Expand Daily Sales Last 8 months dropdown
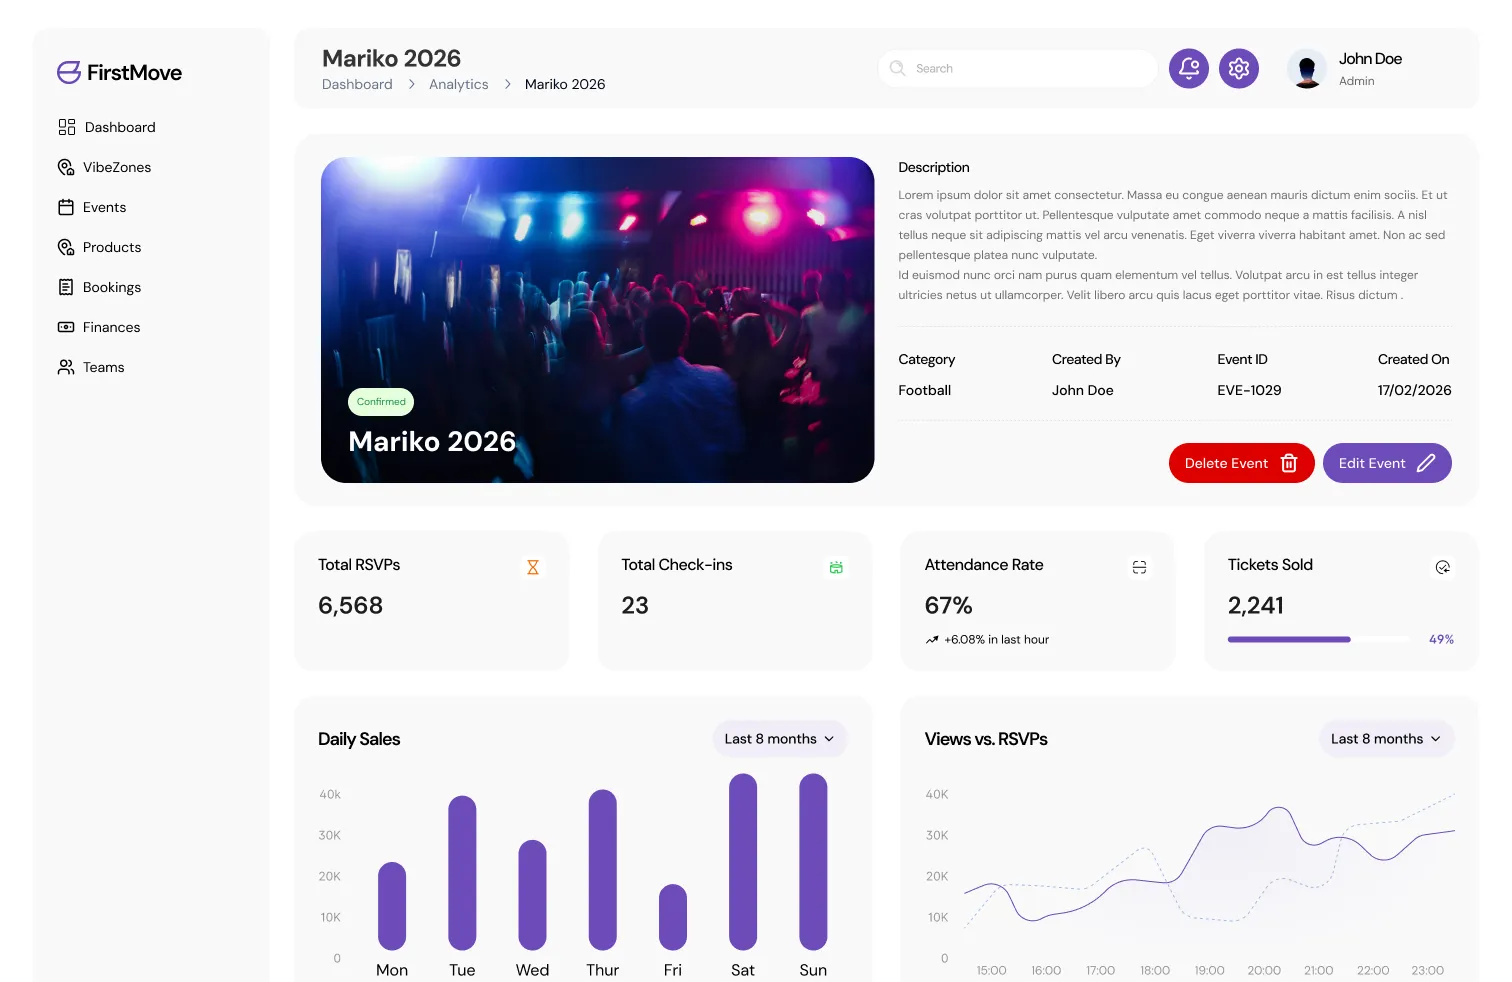Screen dimensions: 1512x982 [780, 739]
